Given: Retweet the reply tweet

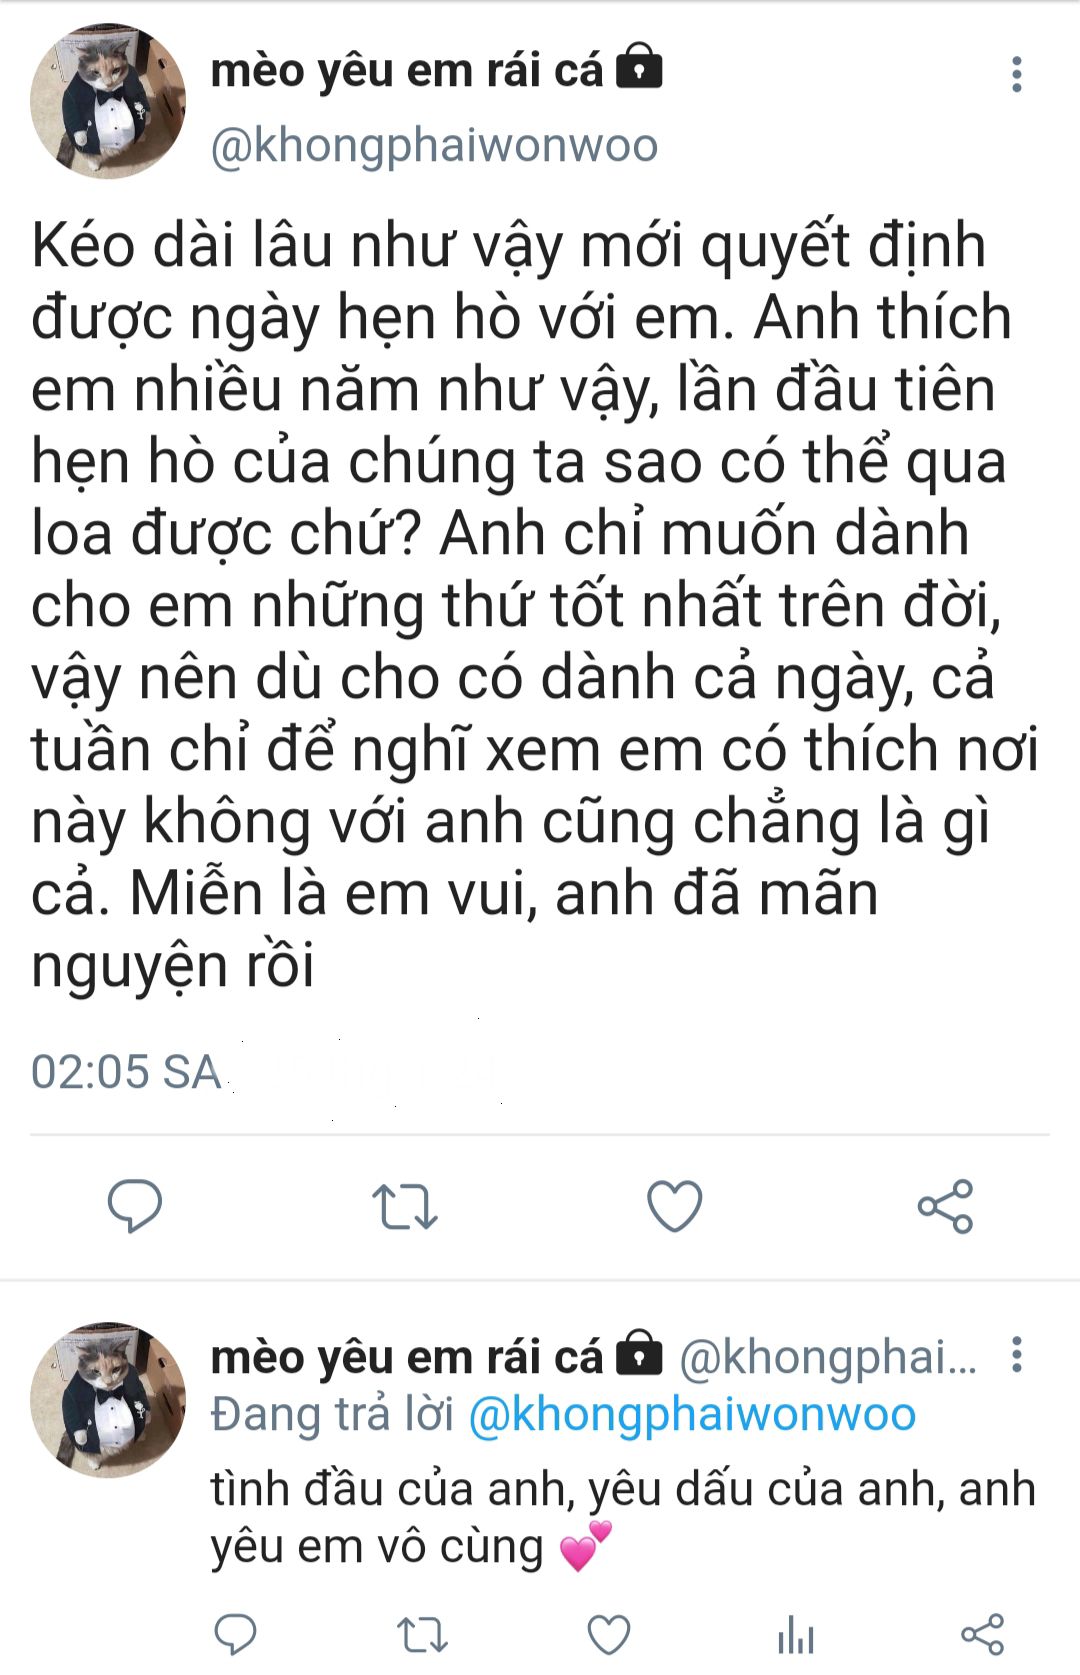Looking at the screenshot, I should pyautogui.click(x=422, y=1635).
